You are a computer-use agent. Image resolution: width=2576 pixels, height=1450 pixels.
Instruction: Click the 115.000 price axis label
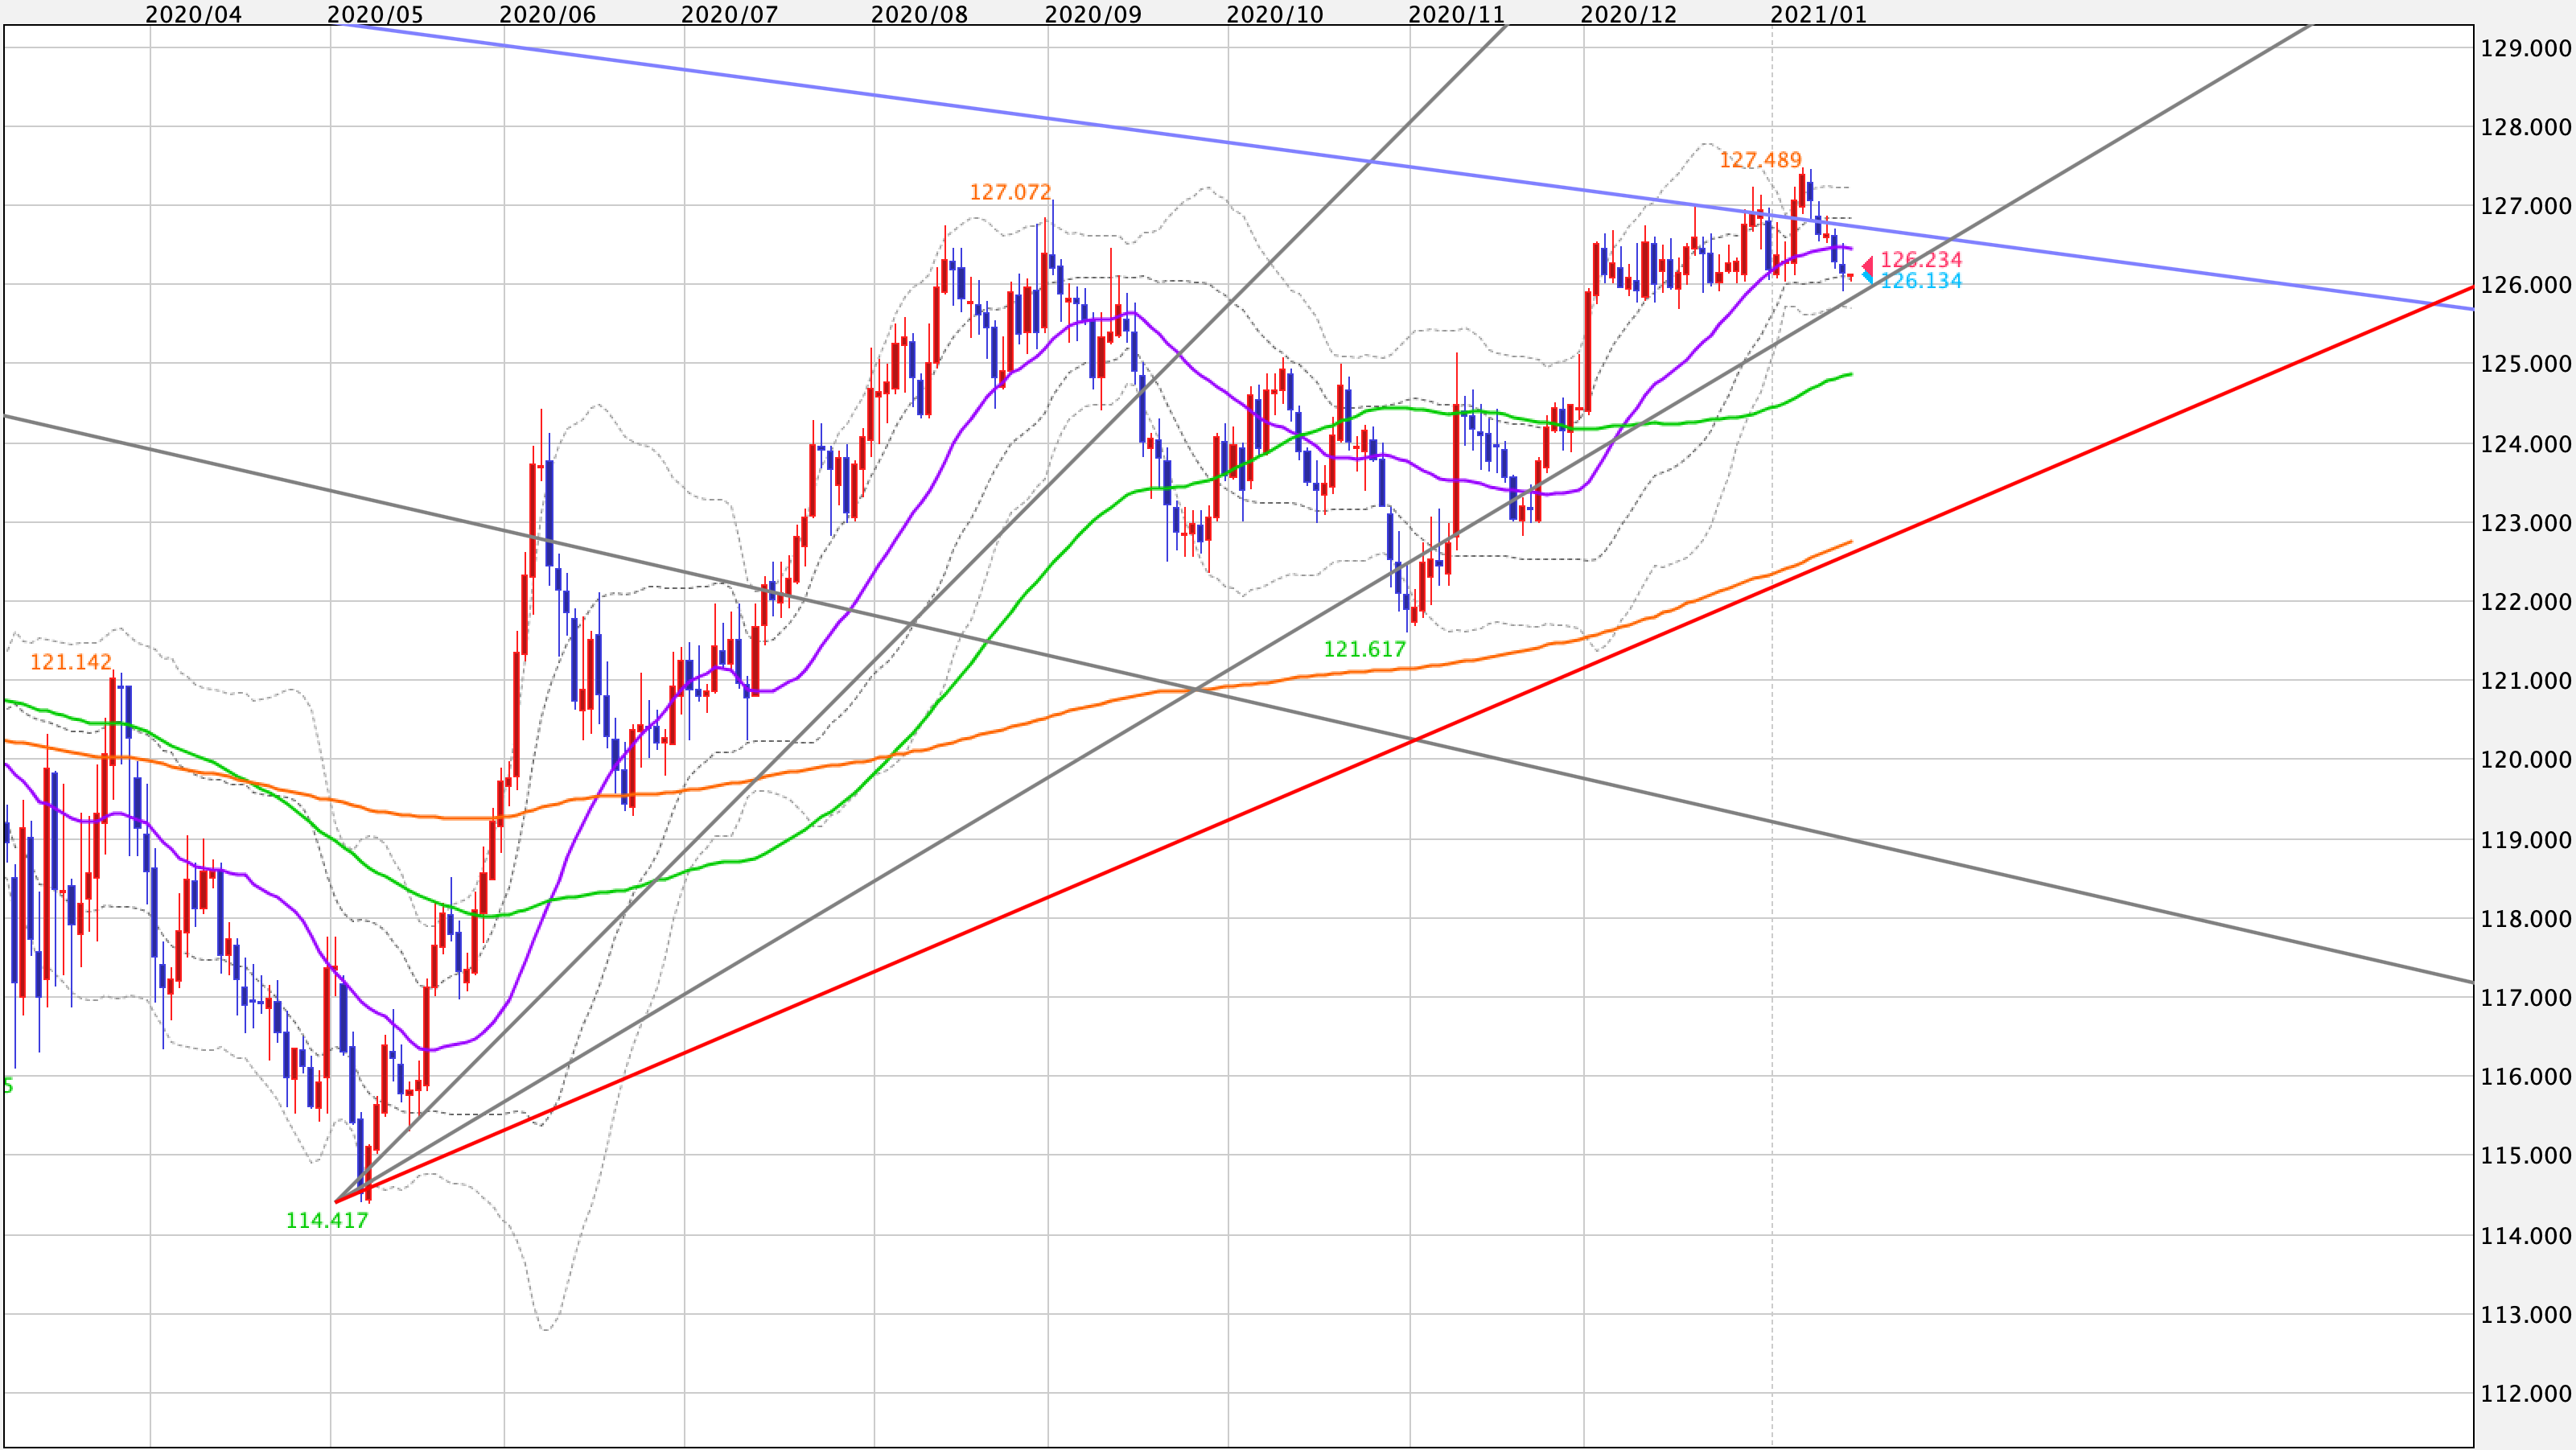click(x=2526, y=1156)
